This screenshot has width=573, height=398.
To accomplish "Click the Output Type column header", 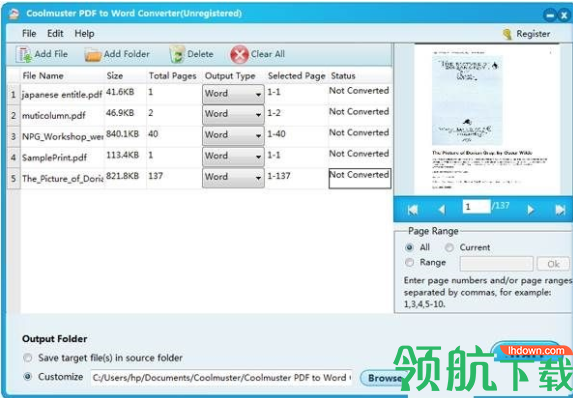I will (230, 76).
